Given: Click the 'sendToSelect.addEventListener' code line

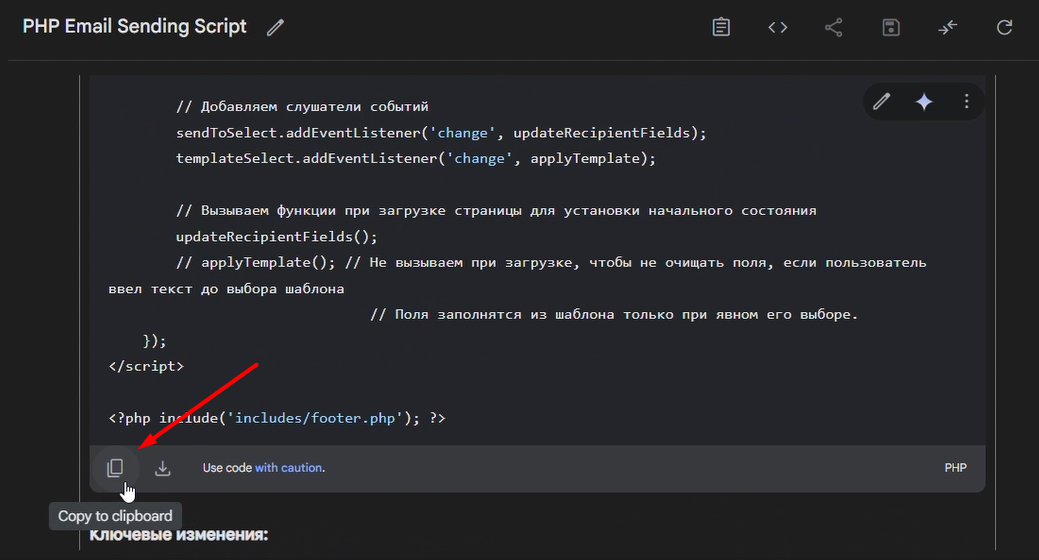Looking at the screenshot, I should pos(441,133).
